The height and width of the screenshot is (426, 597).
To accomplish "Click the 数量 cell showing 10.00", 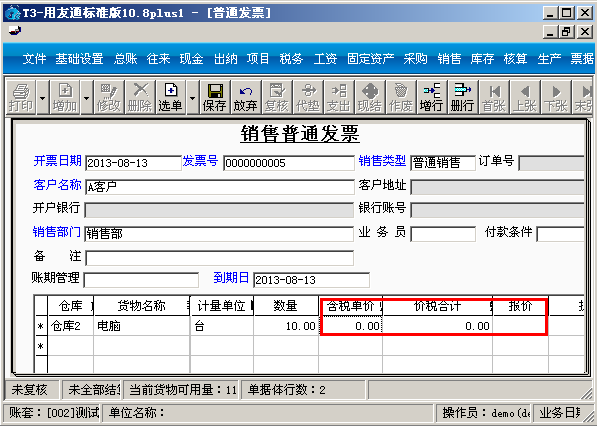I will coord(286,326).
